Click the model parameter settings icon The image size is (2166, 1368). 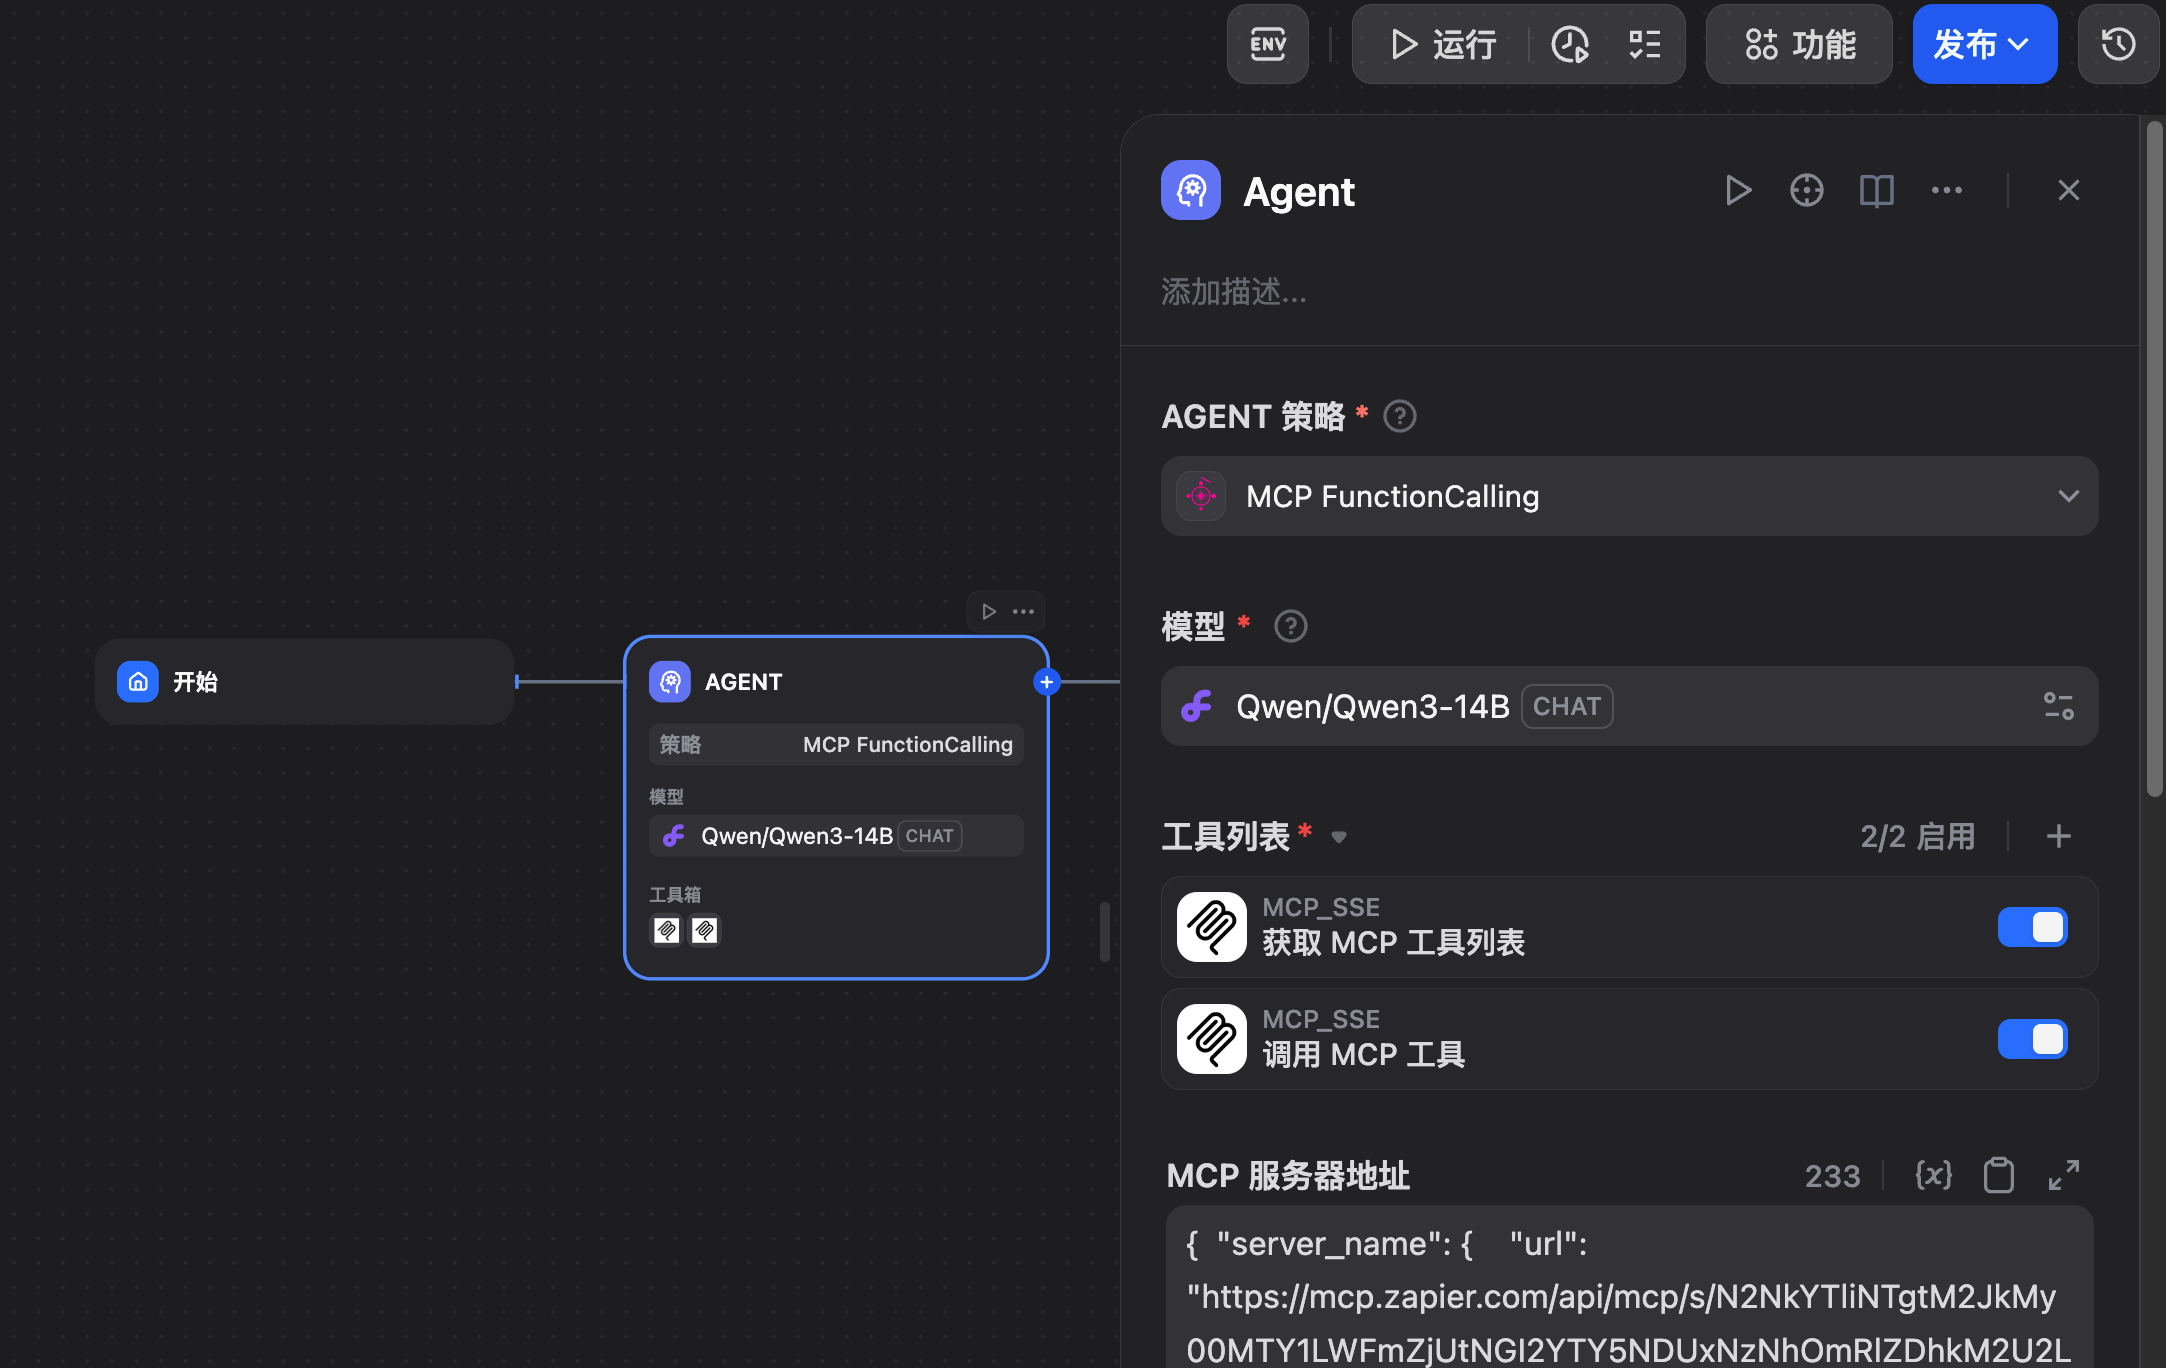pyautogui.click(x=2058, y=706)
